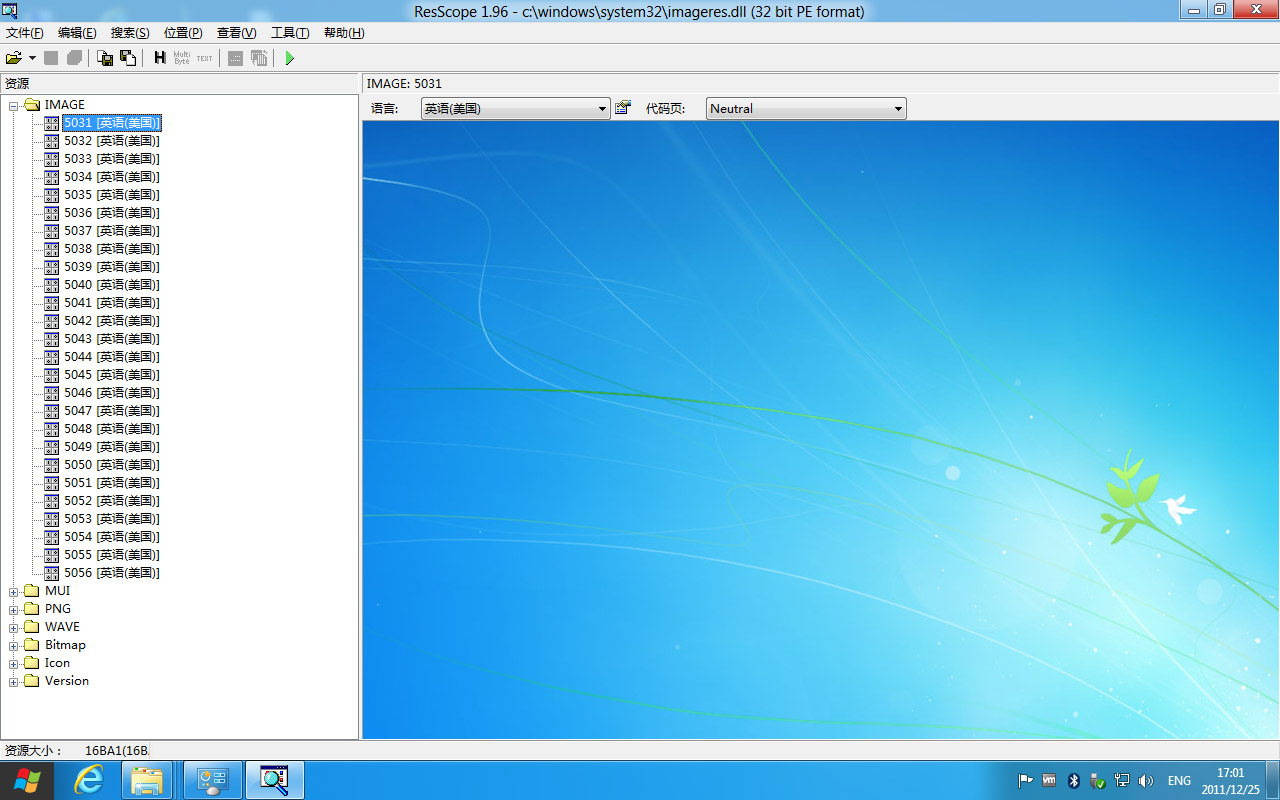This screenshot has width=1280, height=800.
Task: Open the 工具(T) menu
Action: point(290,33)
